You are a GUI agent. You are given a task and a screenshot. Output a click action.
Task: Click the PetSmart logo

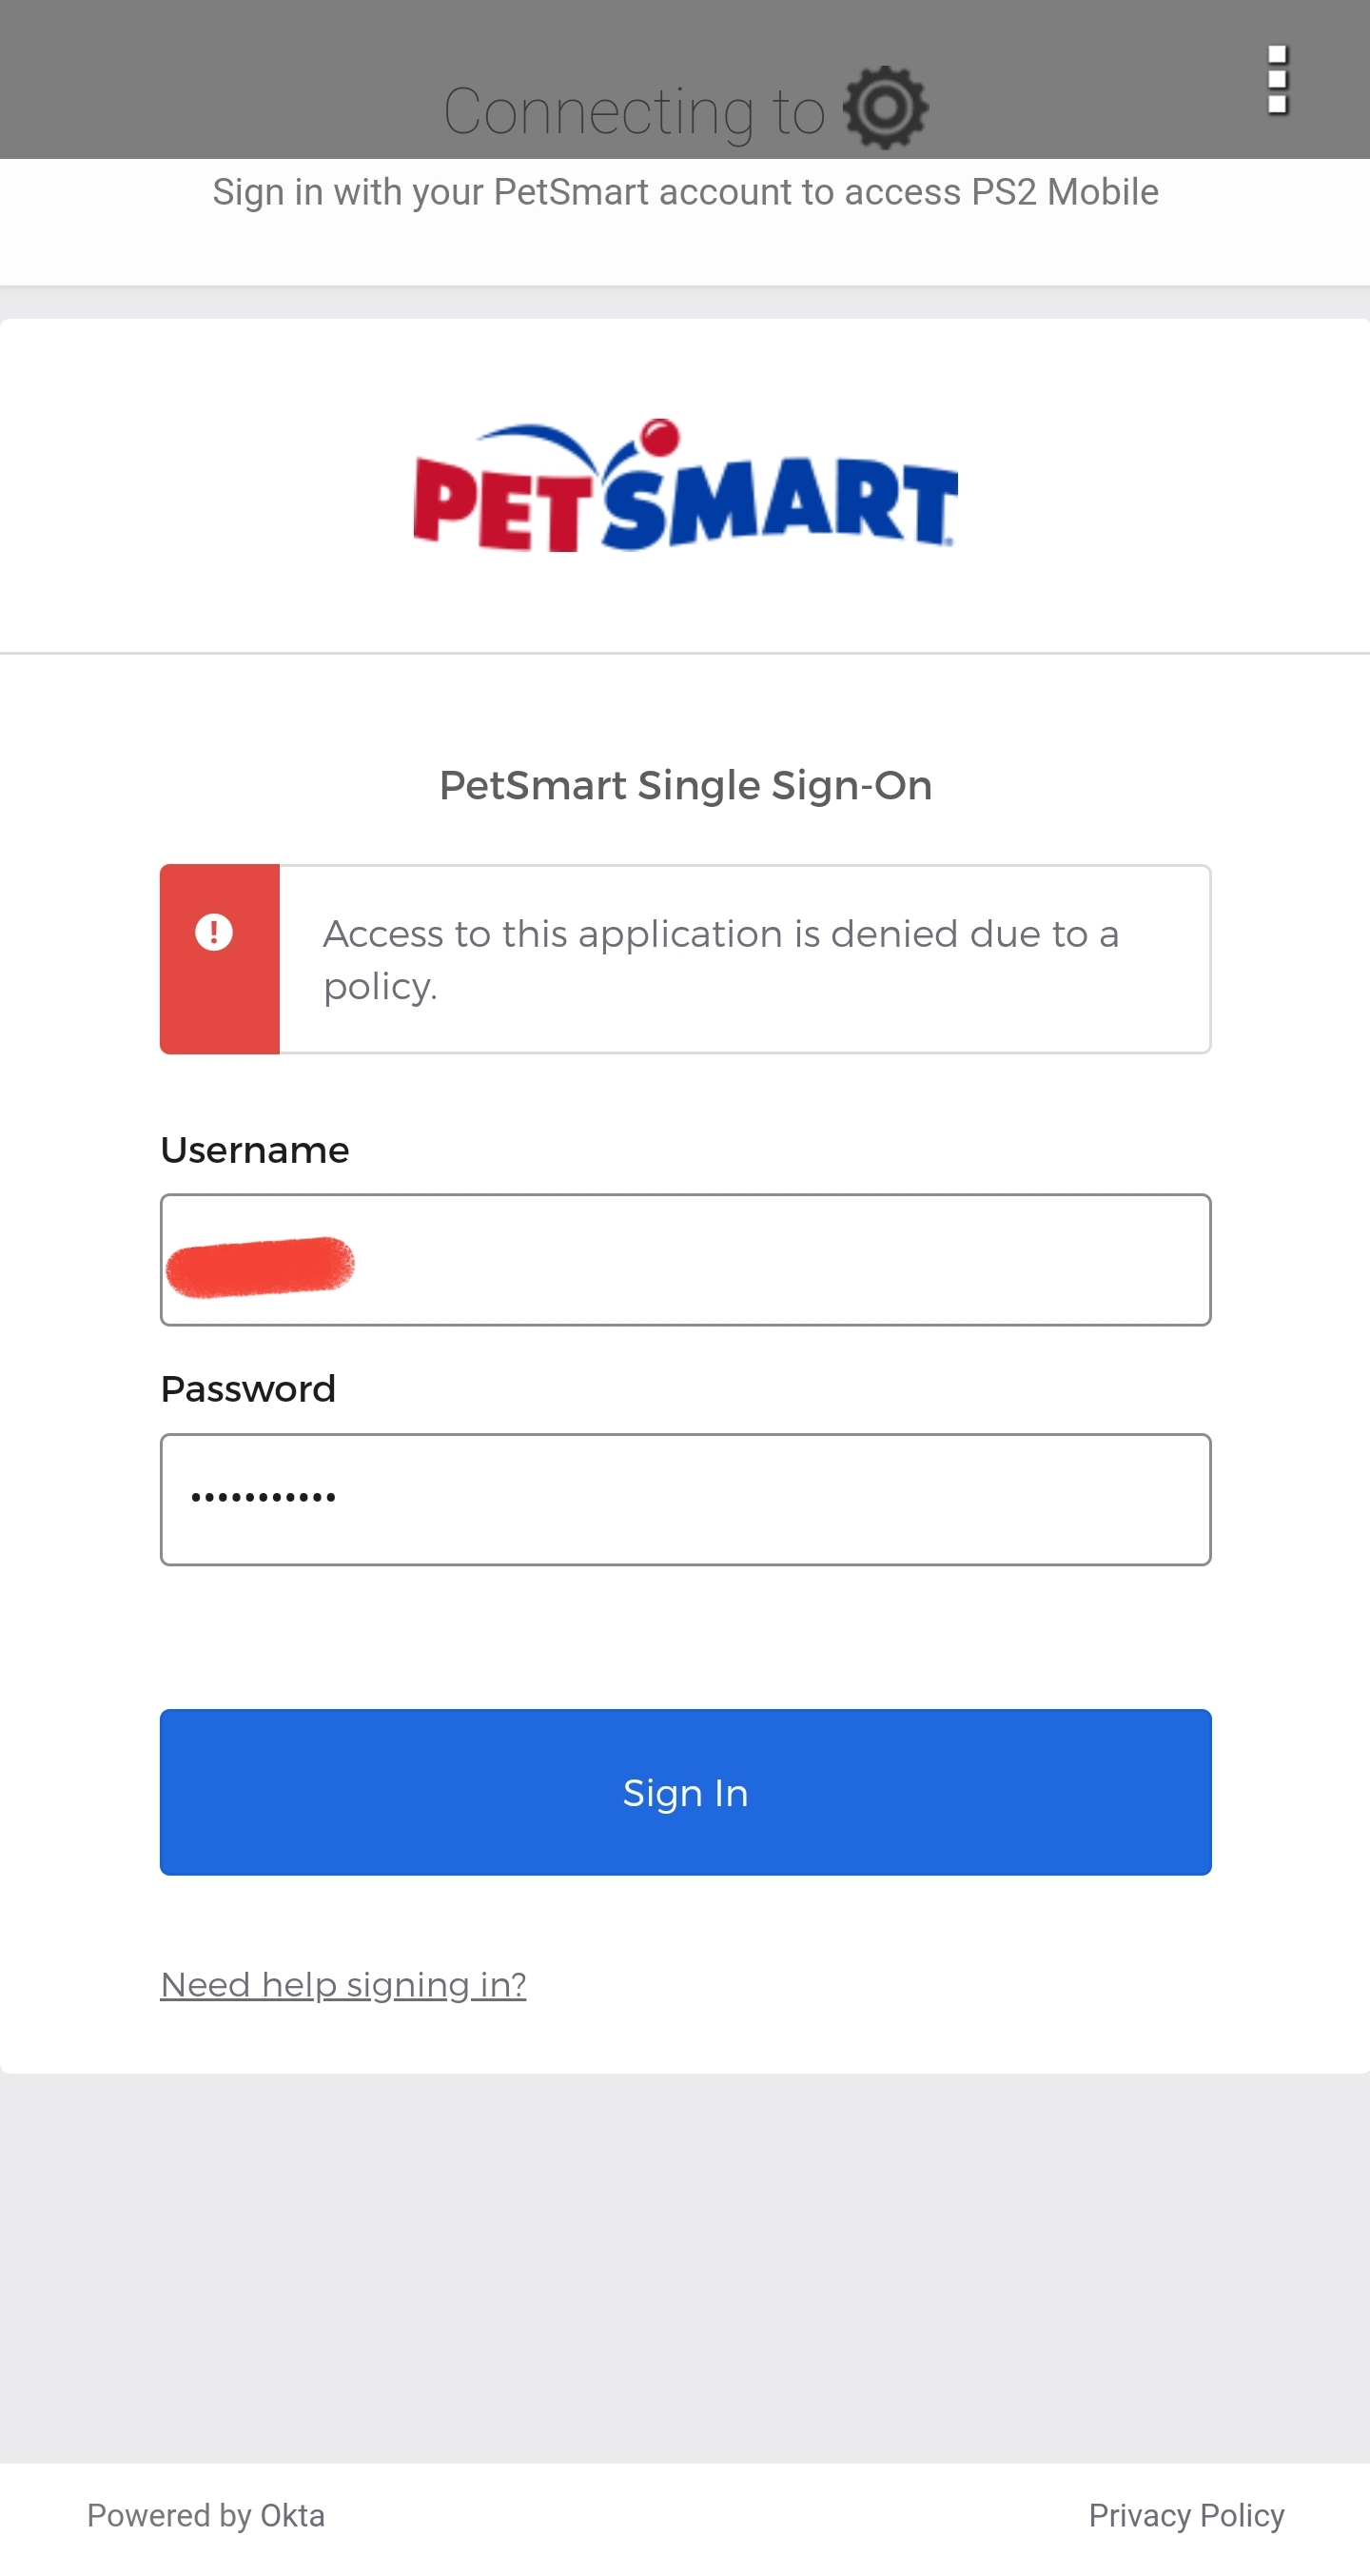(x=685, y=485)
